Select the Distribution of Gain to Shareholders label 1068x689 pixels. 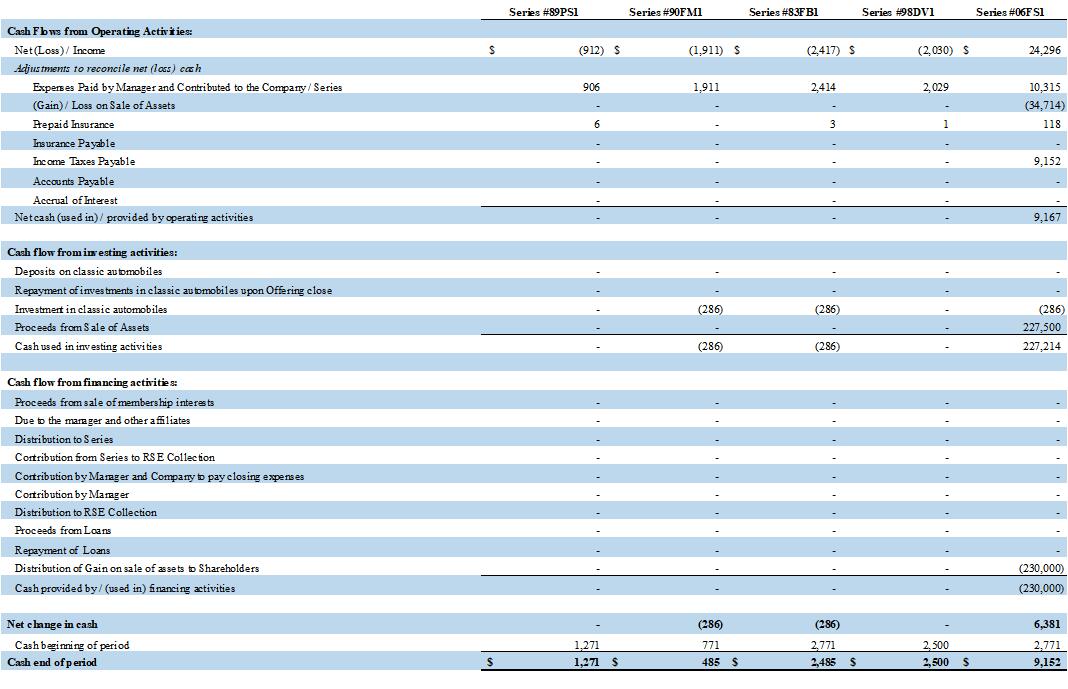coord(137,568)
